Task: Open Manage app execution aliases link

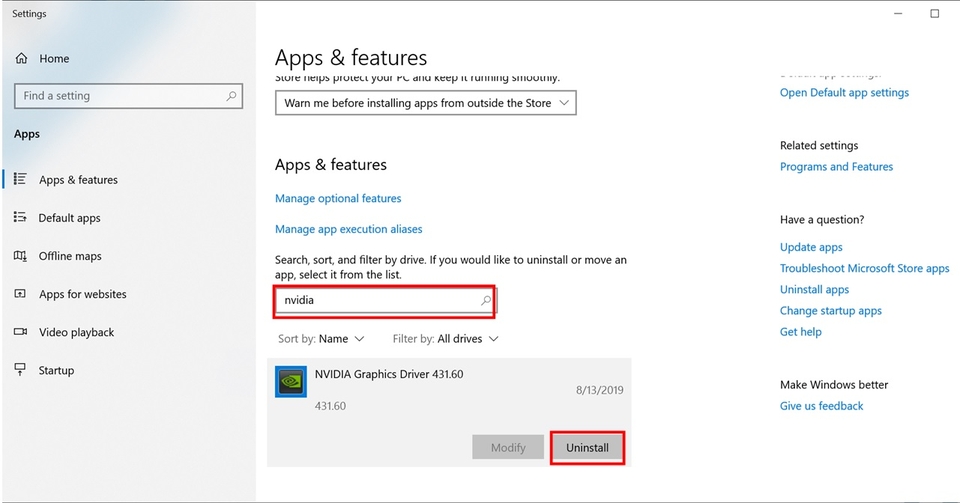Action: click(348, 229)
